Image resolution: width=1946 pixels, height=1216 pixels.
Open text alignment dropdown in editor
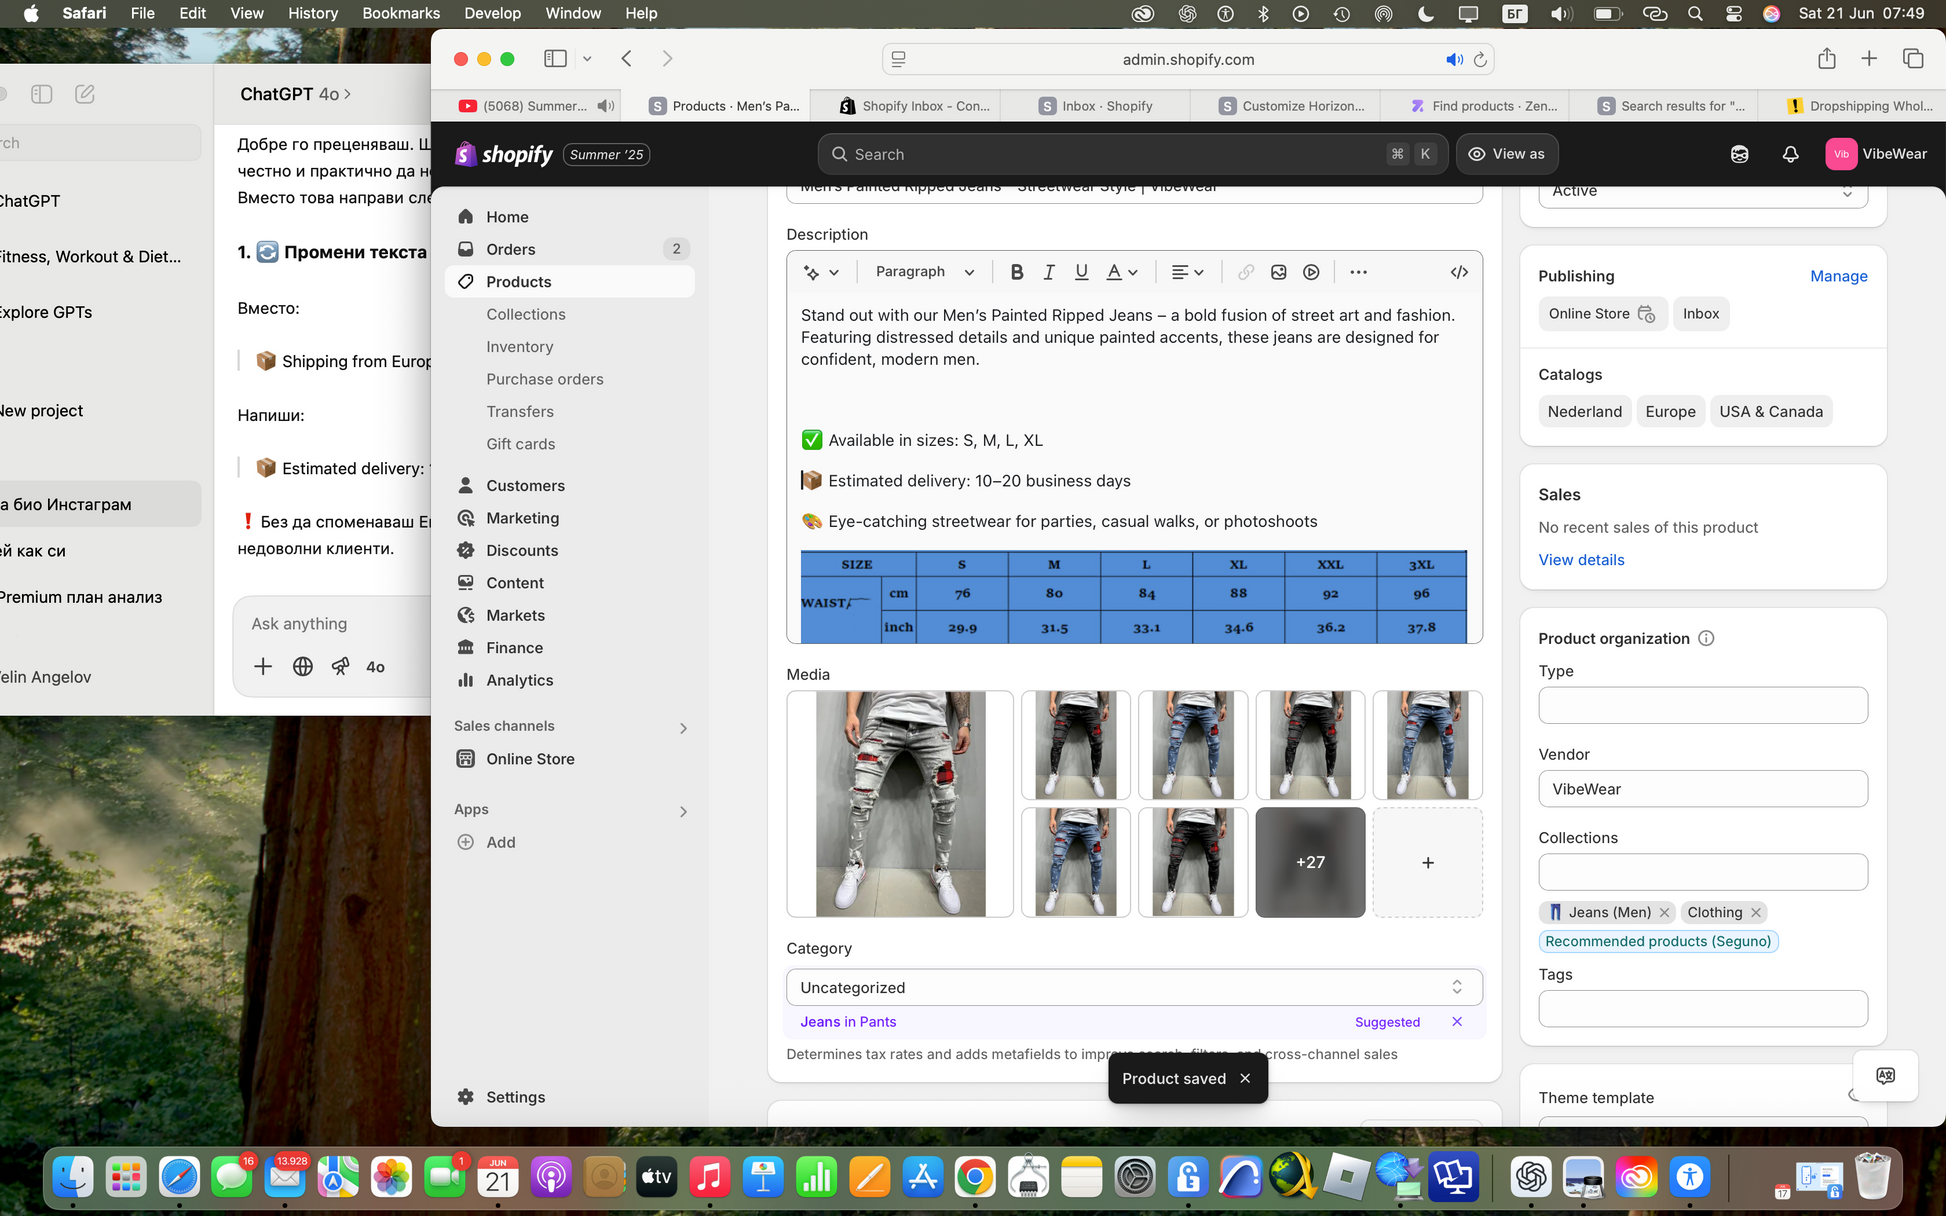click(x=1187, y=272)
